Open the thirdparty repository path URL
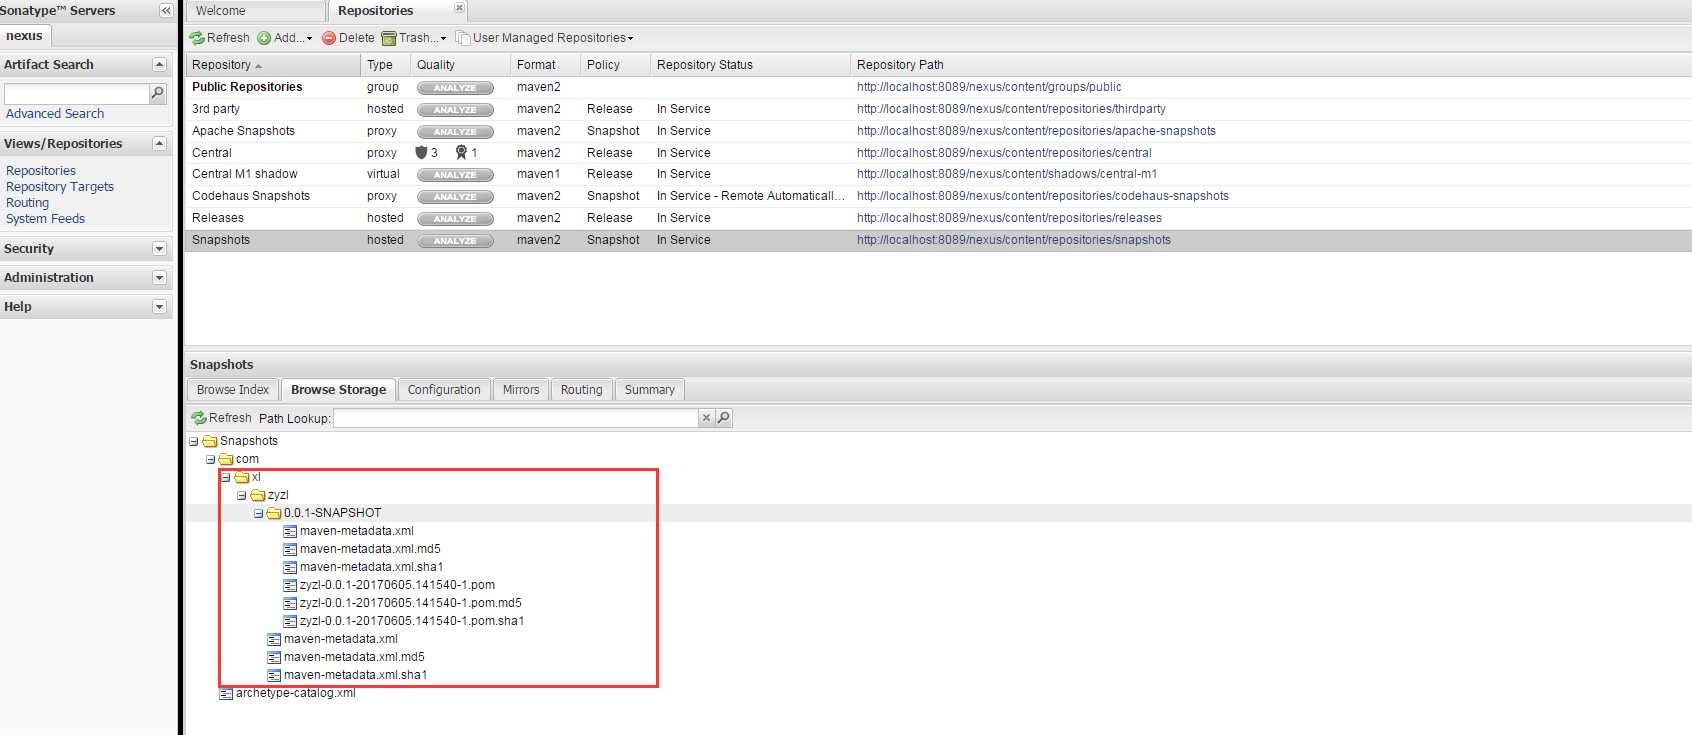Image resolution: width=1692 pixels, height=735 pixels. (x=1011, y=109)
